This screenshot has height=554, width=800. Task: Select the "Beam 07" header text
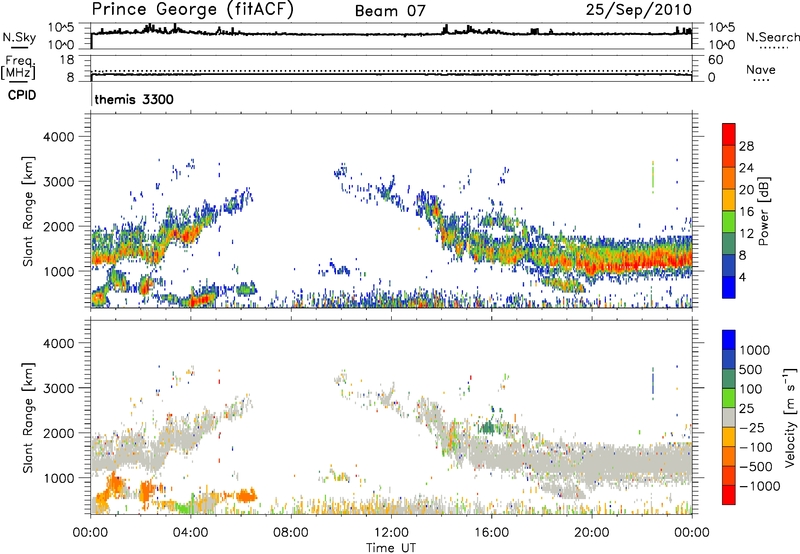point(390,11)
